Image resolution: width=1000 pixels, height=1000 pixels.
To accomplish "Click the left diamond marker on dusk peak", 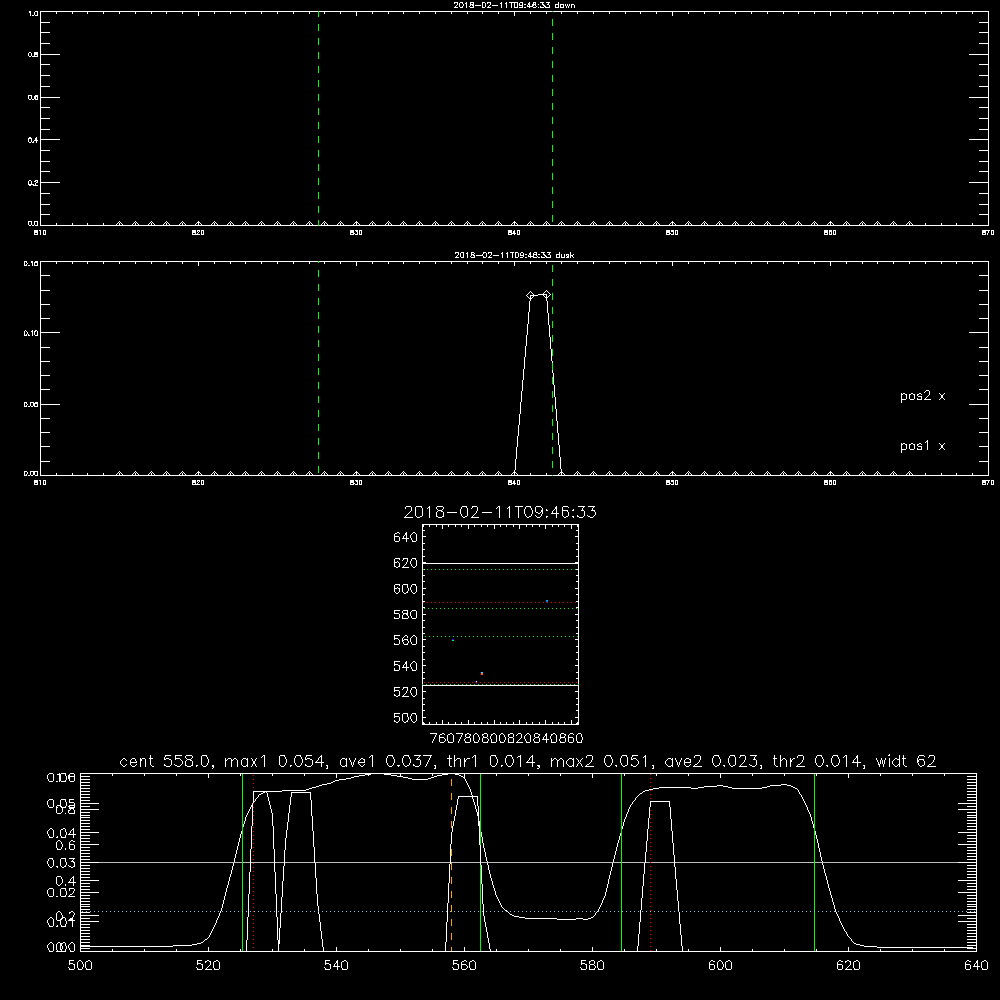I will click(x=530, y=295).
